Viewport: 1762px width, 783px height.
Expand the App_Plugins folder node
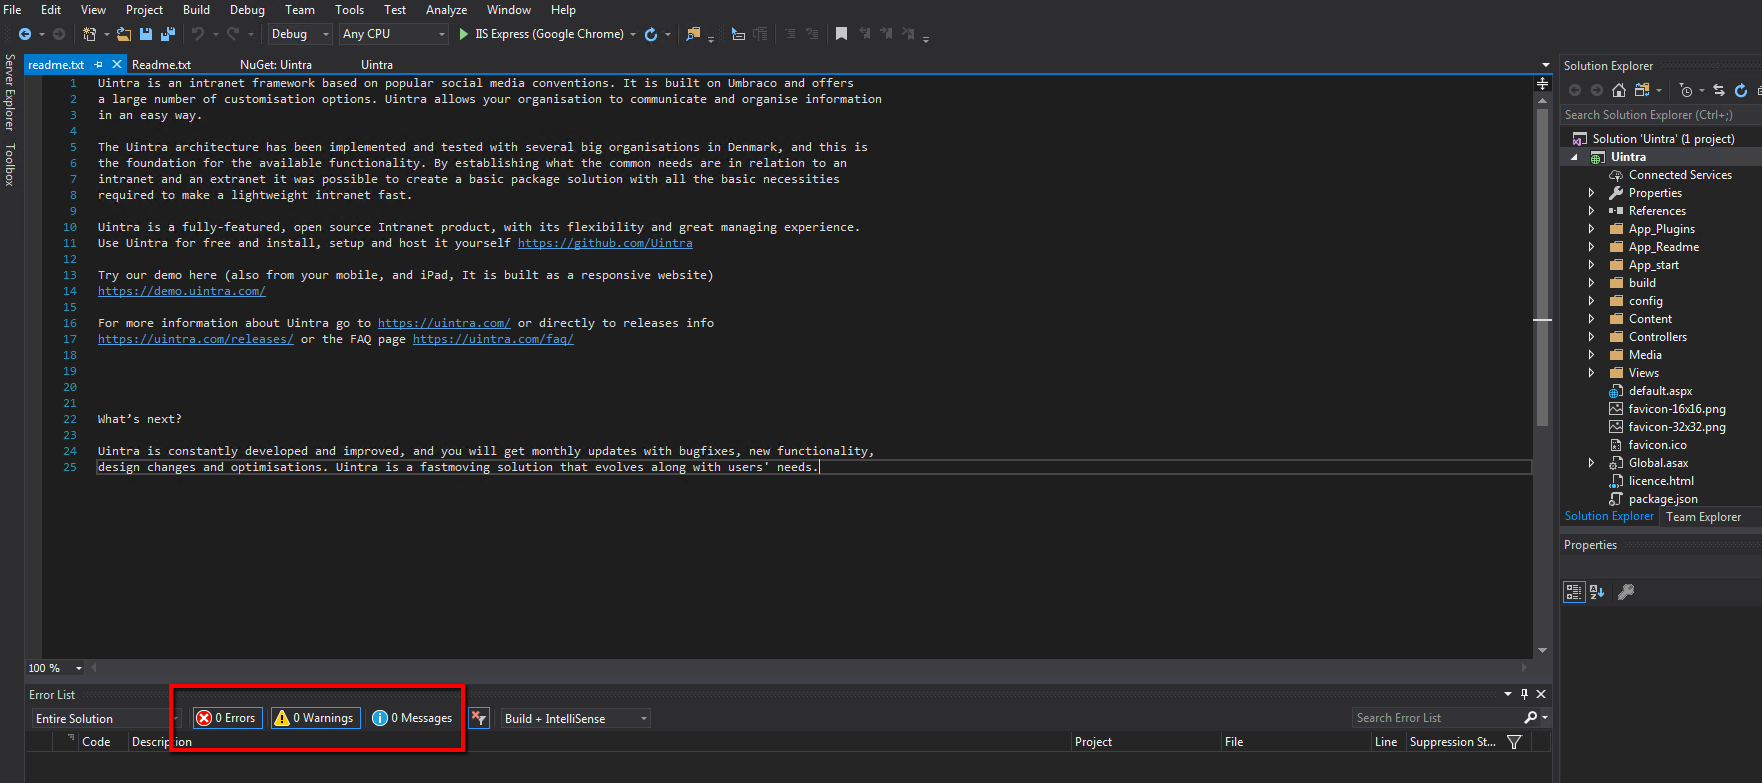(1591, 229)
